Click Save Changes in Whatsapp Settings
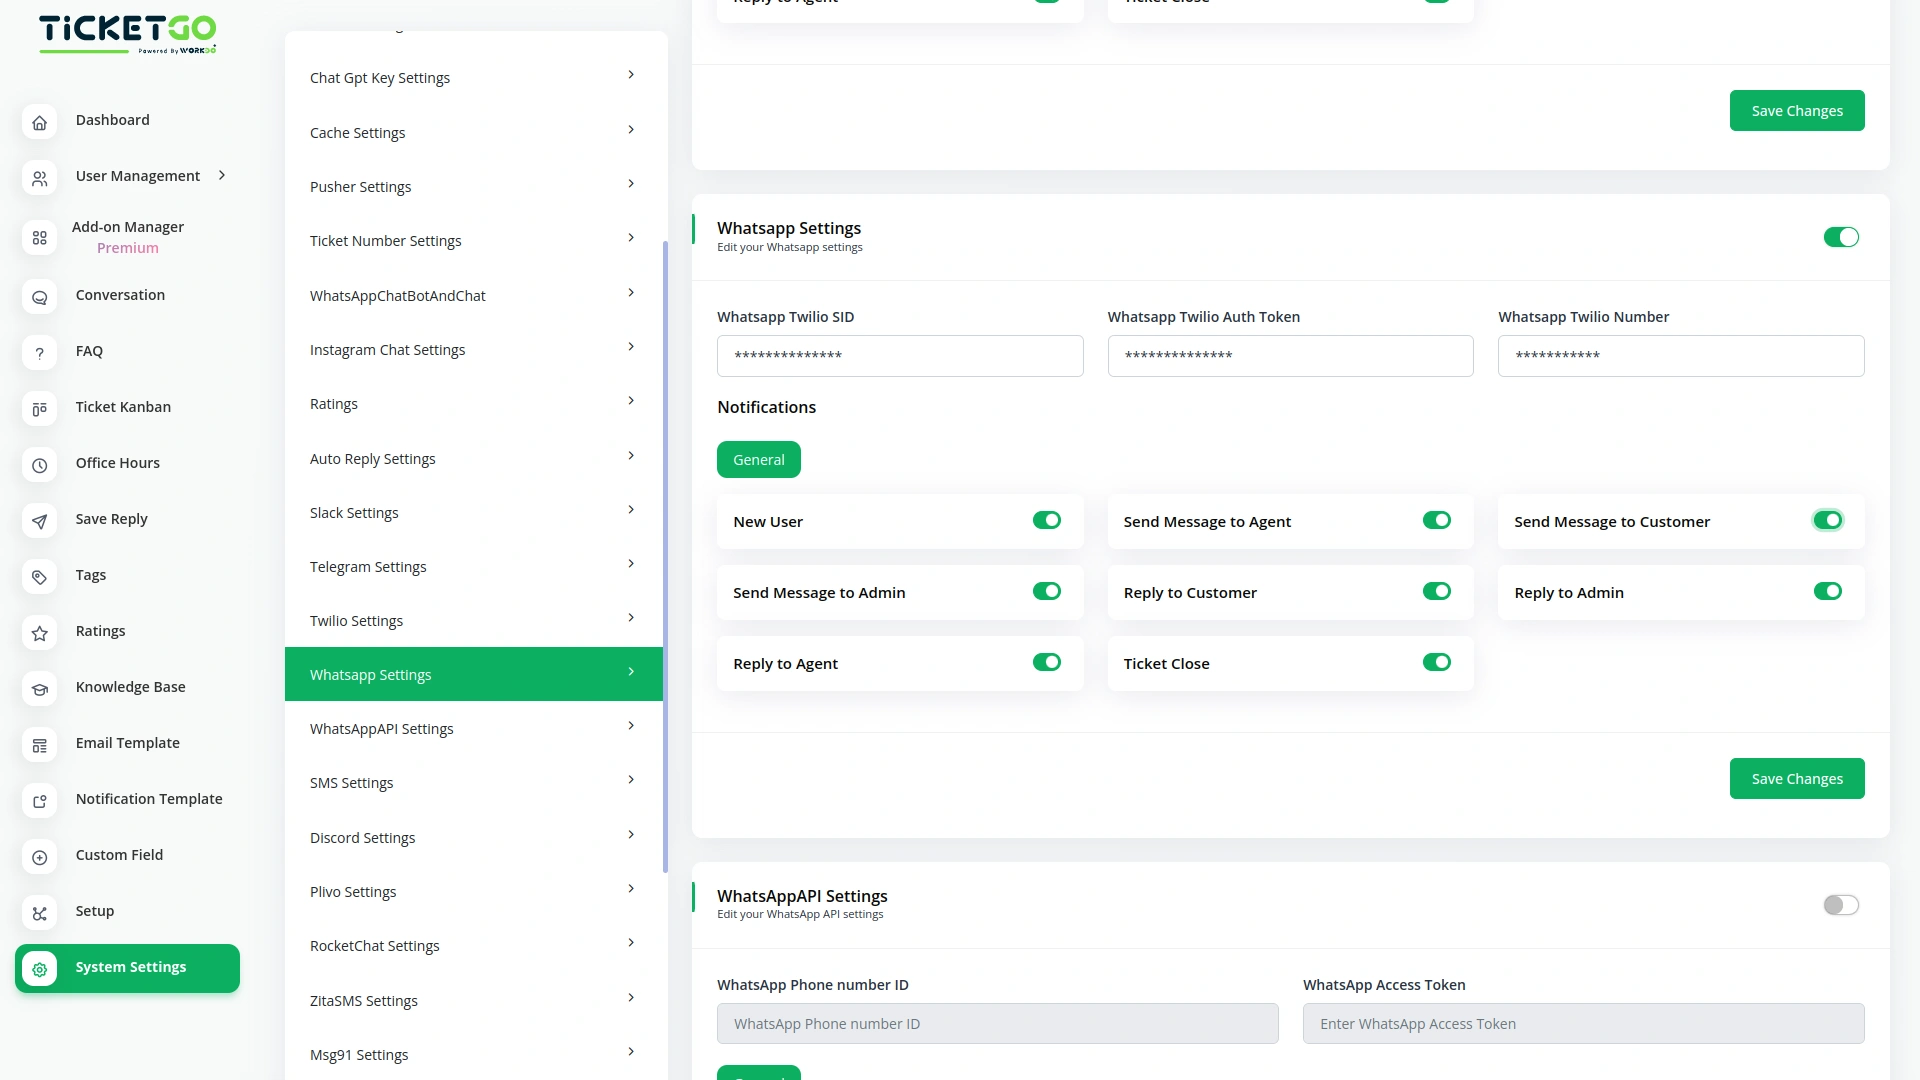This screenshot has width=1920, height=1080. click(1796, 778)
